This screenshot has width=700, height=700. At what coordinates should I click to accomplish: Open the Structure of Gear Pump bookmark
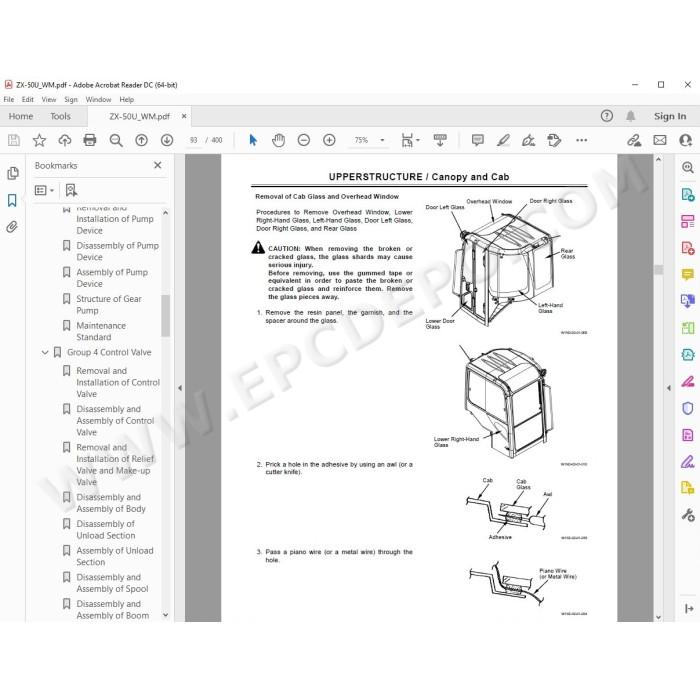click(109, 304)
